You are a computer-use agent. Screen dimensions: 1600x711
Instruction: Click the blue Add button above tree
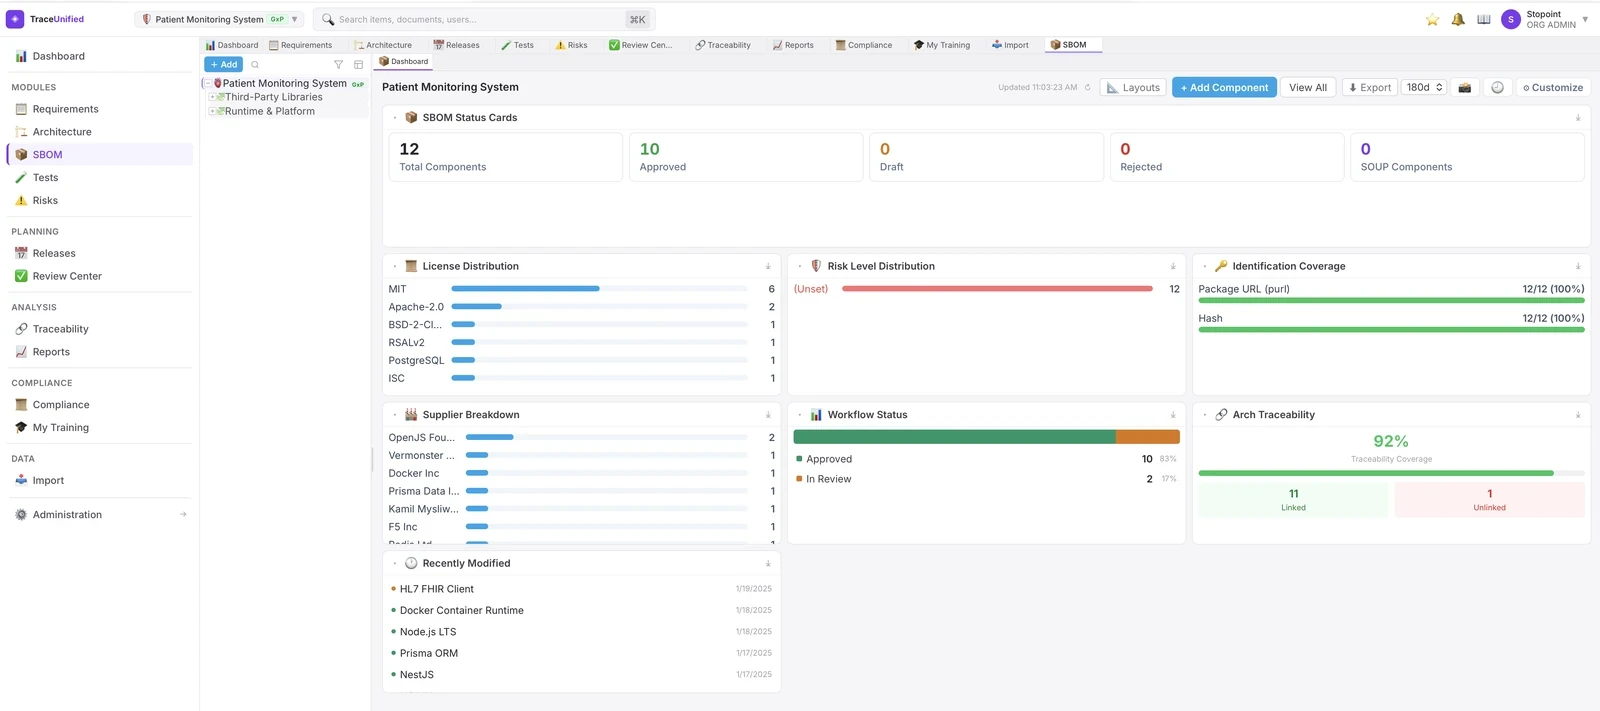tap(223, 64)
